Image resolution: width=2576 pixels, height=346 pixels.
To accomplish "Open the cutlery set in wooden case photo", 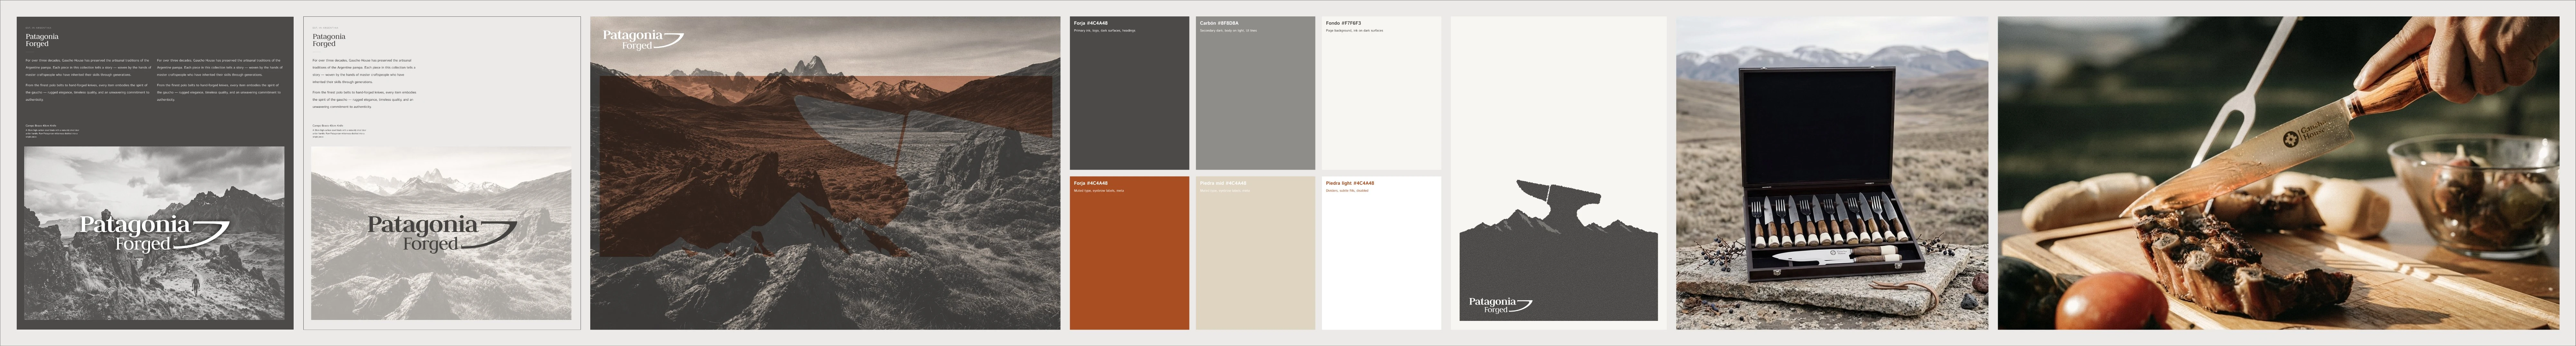I will [1832, 173].
